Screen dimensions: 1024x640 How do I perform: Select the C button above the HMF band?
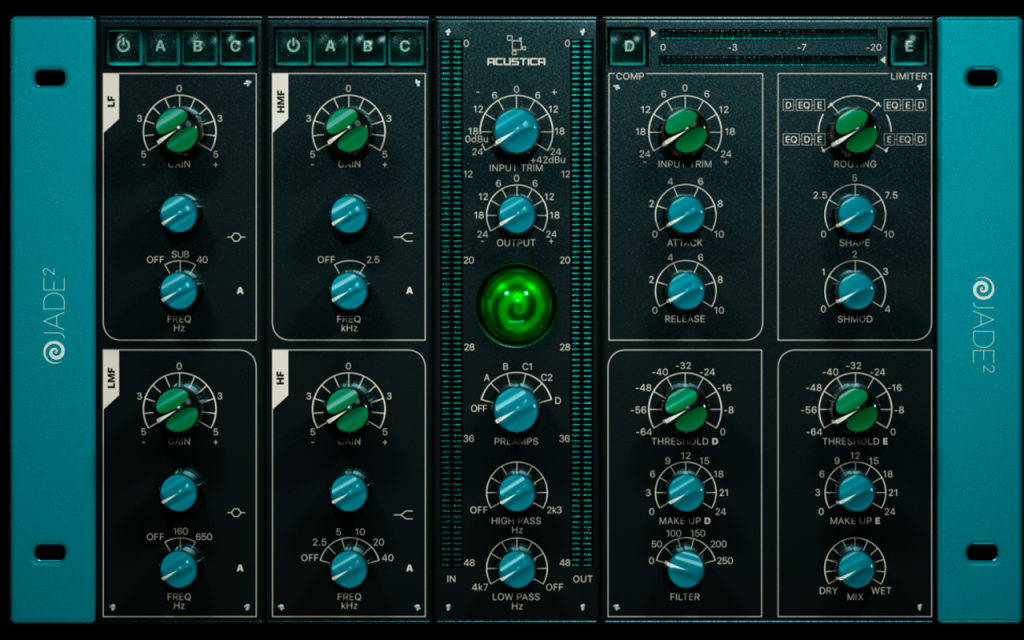click(x=406, y=46)
